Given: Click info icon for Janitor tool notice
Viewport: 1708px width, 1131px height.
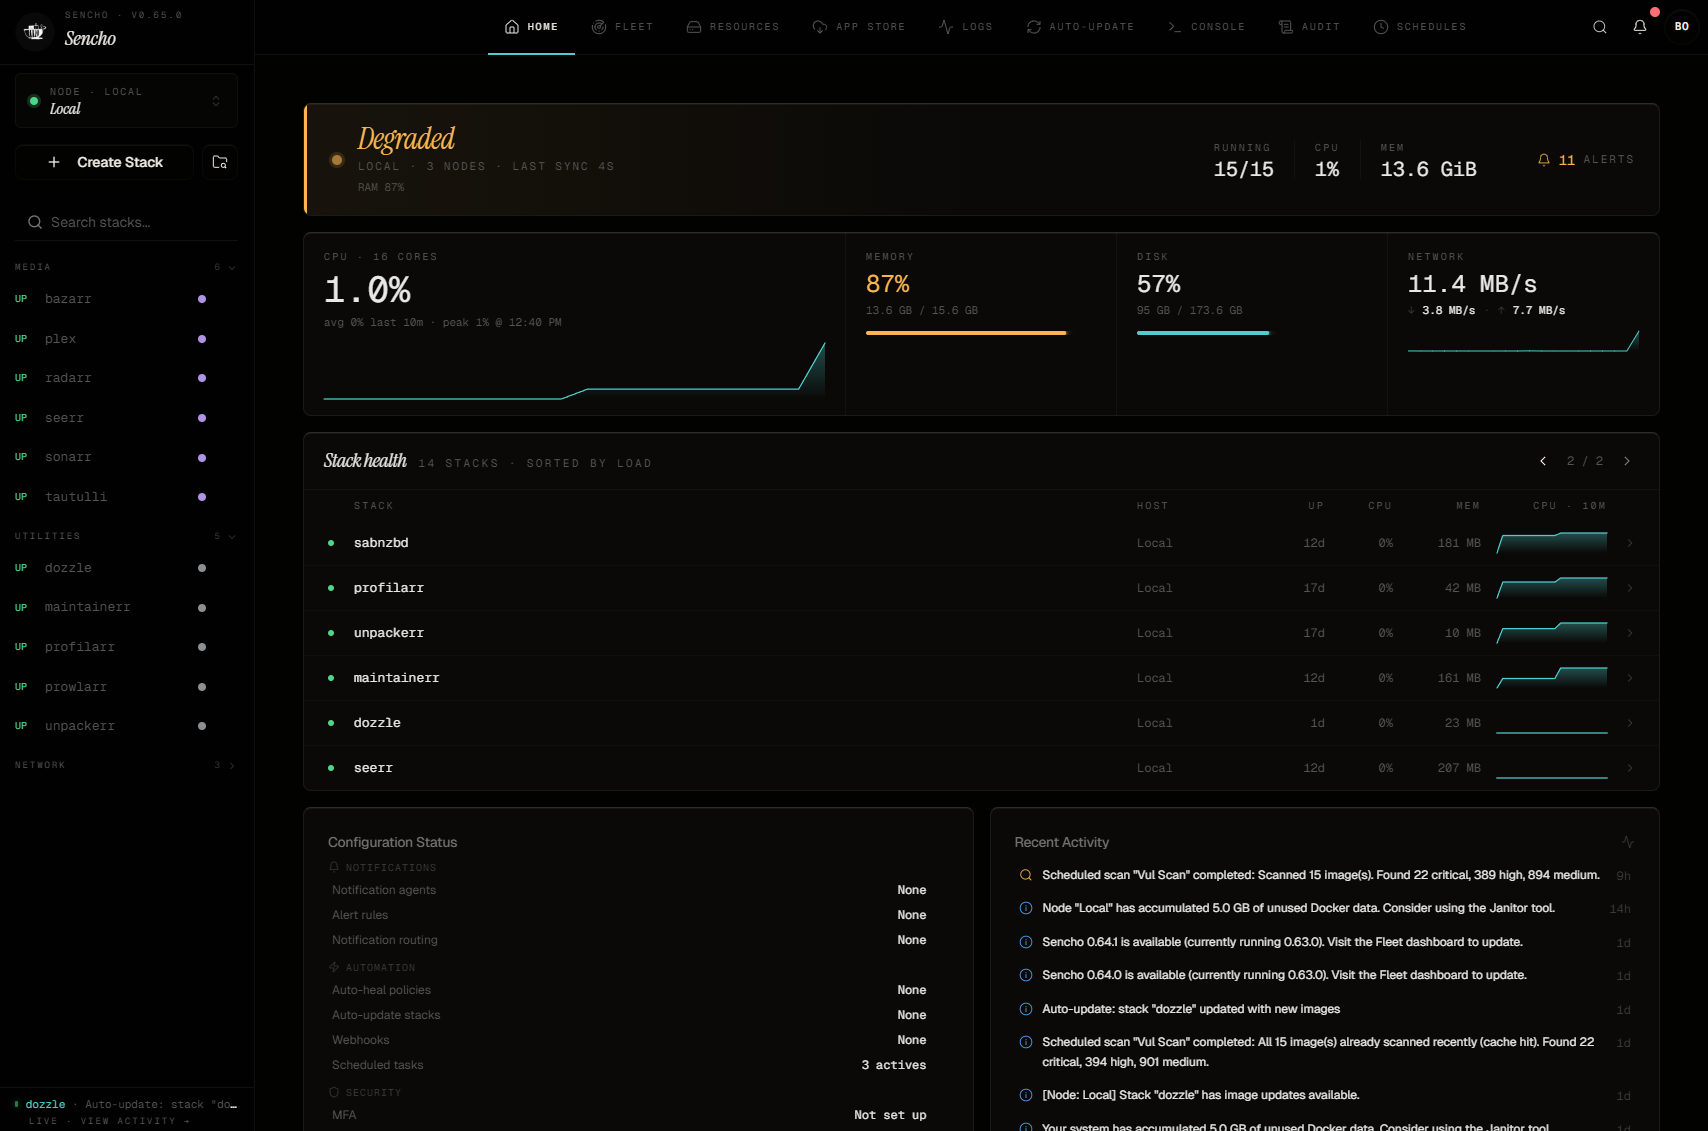Looking at the screenshot, I should [x=1025, y=908].
